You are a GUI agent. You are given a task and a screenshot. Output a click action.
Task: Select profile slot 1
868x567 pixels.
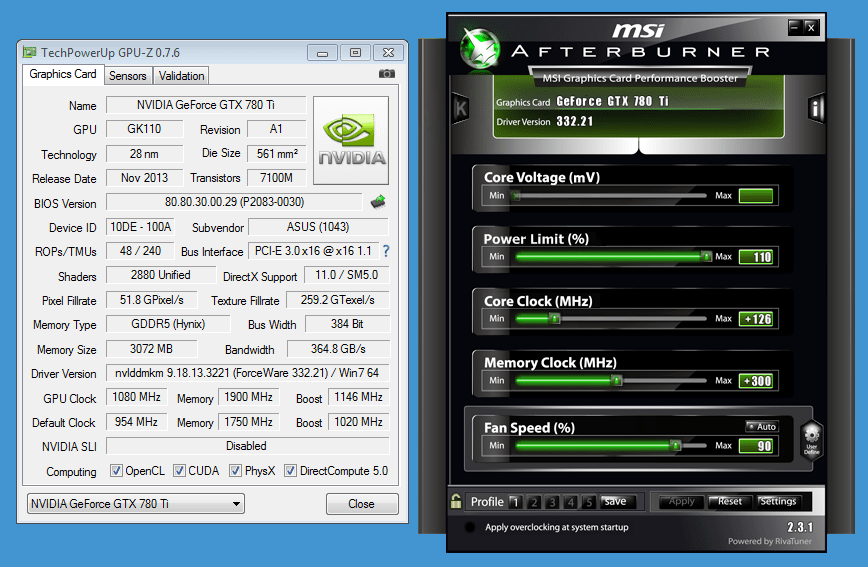pyautogui.click(x=515, y=502)
